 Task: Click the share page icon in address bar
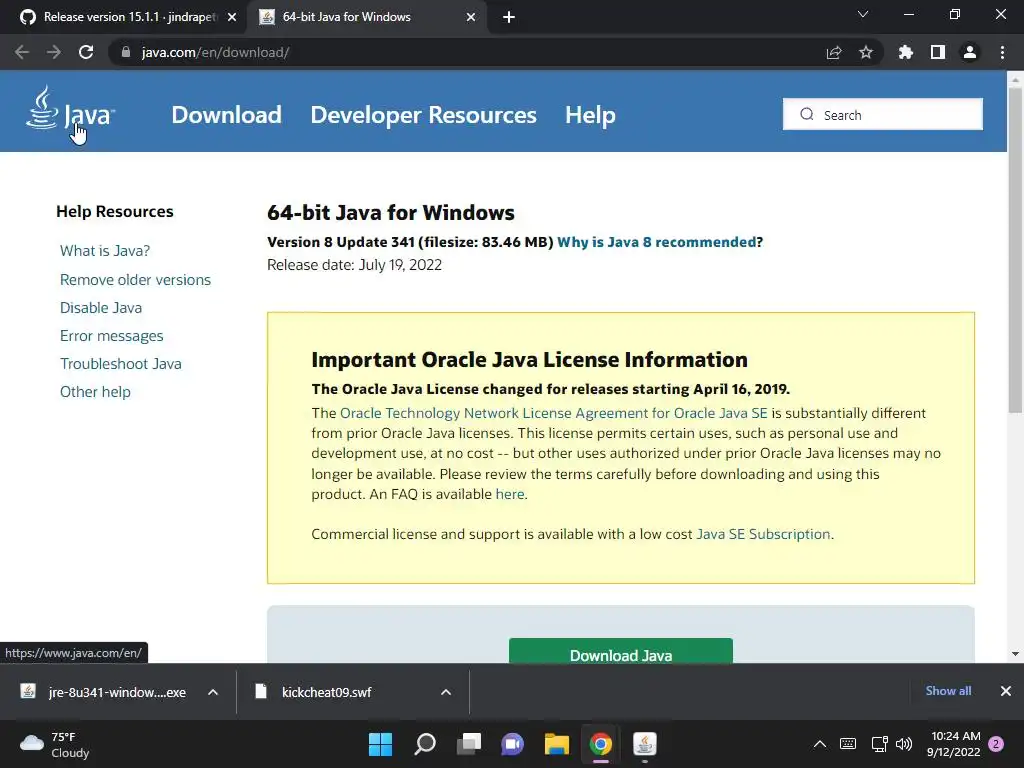coord(834,52)
